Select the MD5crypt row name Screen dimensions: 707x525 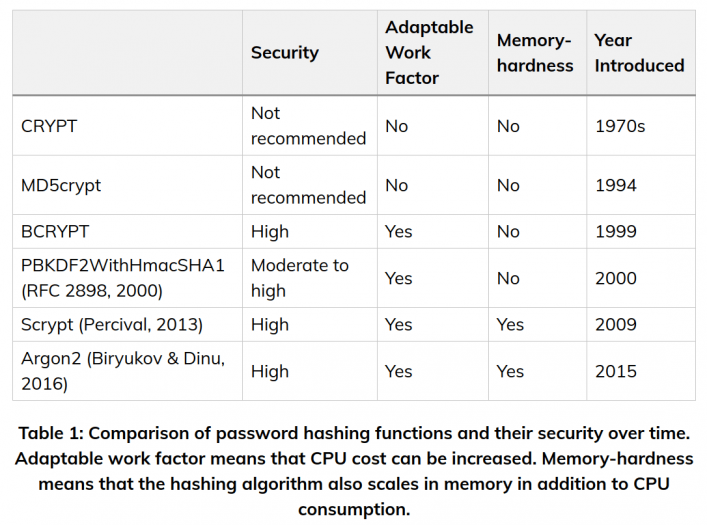[x=61, y=185]
